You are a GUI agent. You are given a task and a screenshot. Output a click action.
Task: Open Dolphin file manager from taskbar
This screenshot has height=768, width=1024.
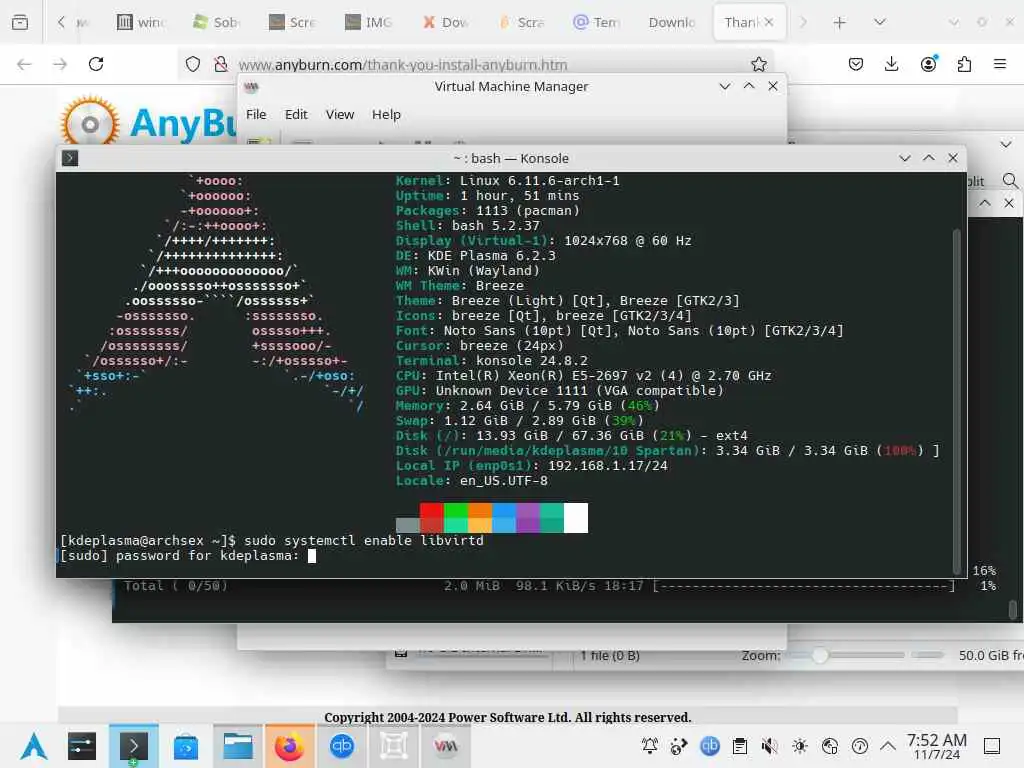coord(238,746)
